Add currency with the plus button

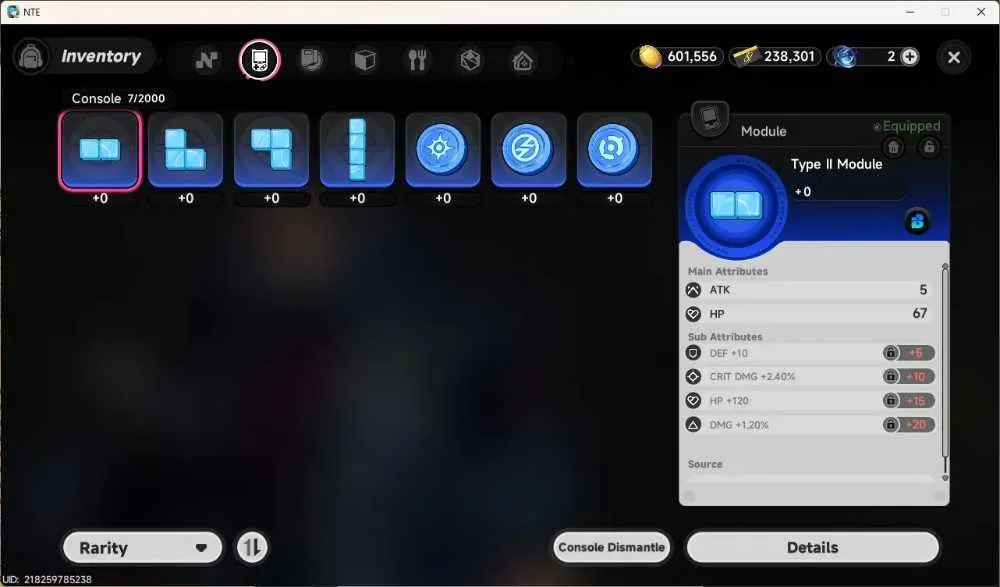coord(909,57)
